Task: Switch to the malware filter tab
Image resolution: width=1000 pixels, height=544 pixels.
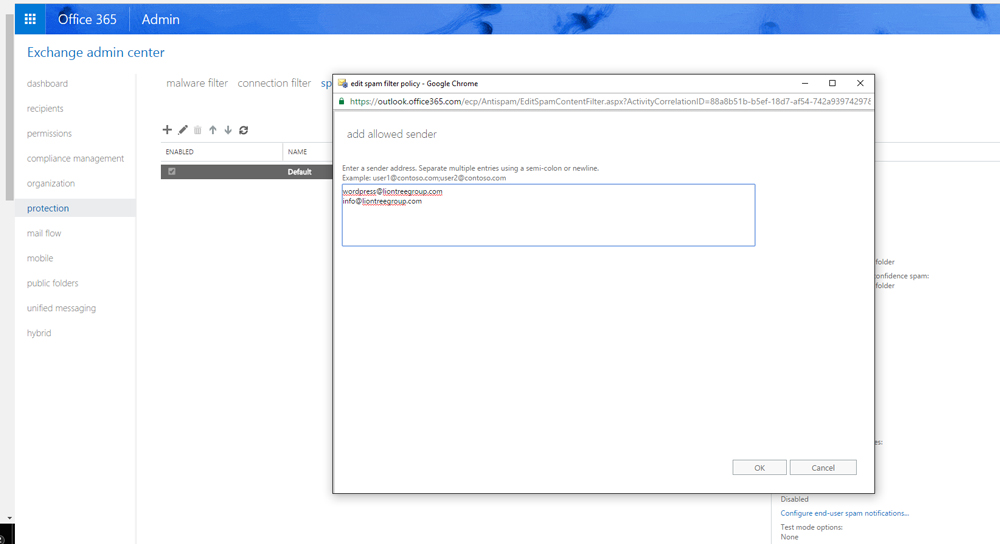Action: [x=197, y=83]
